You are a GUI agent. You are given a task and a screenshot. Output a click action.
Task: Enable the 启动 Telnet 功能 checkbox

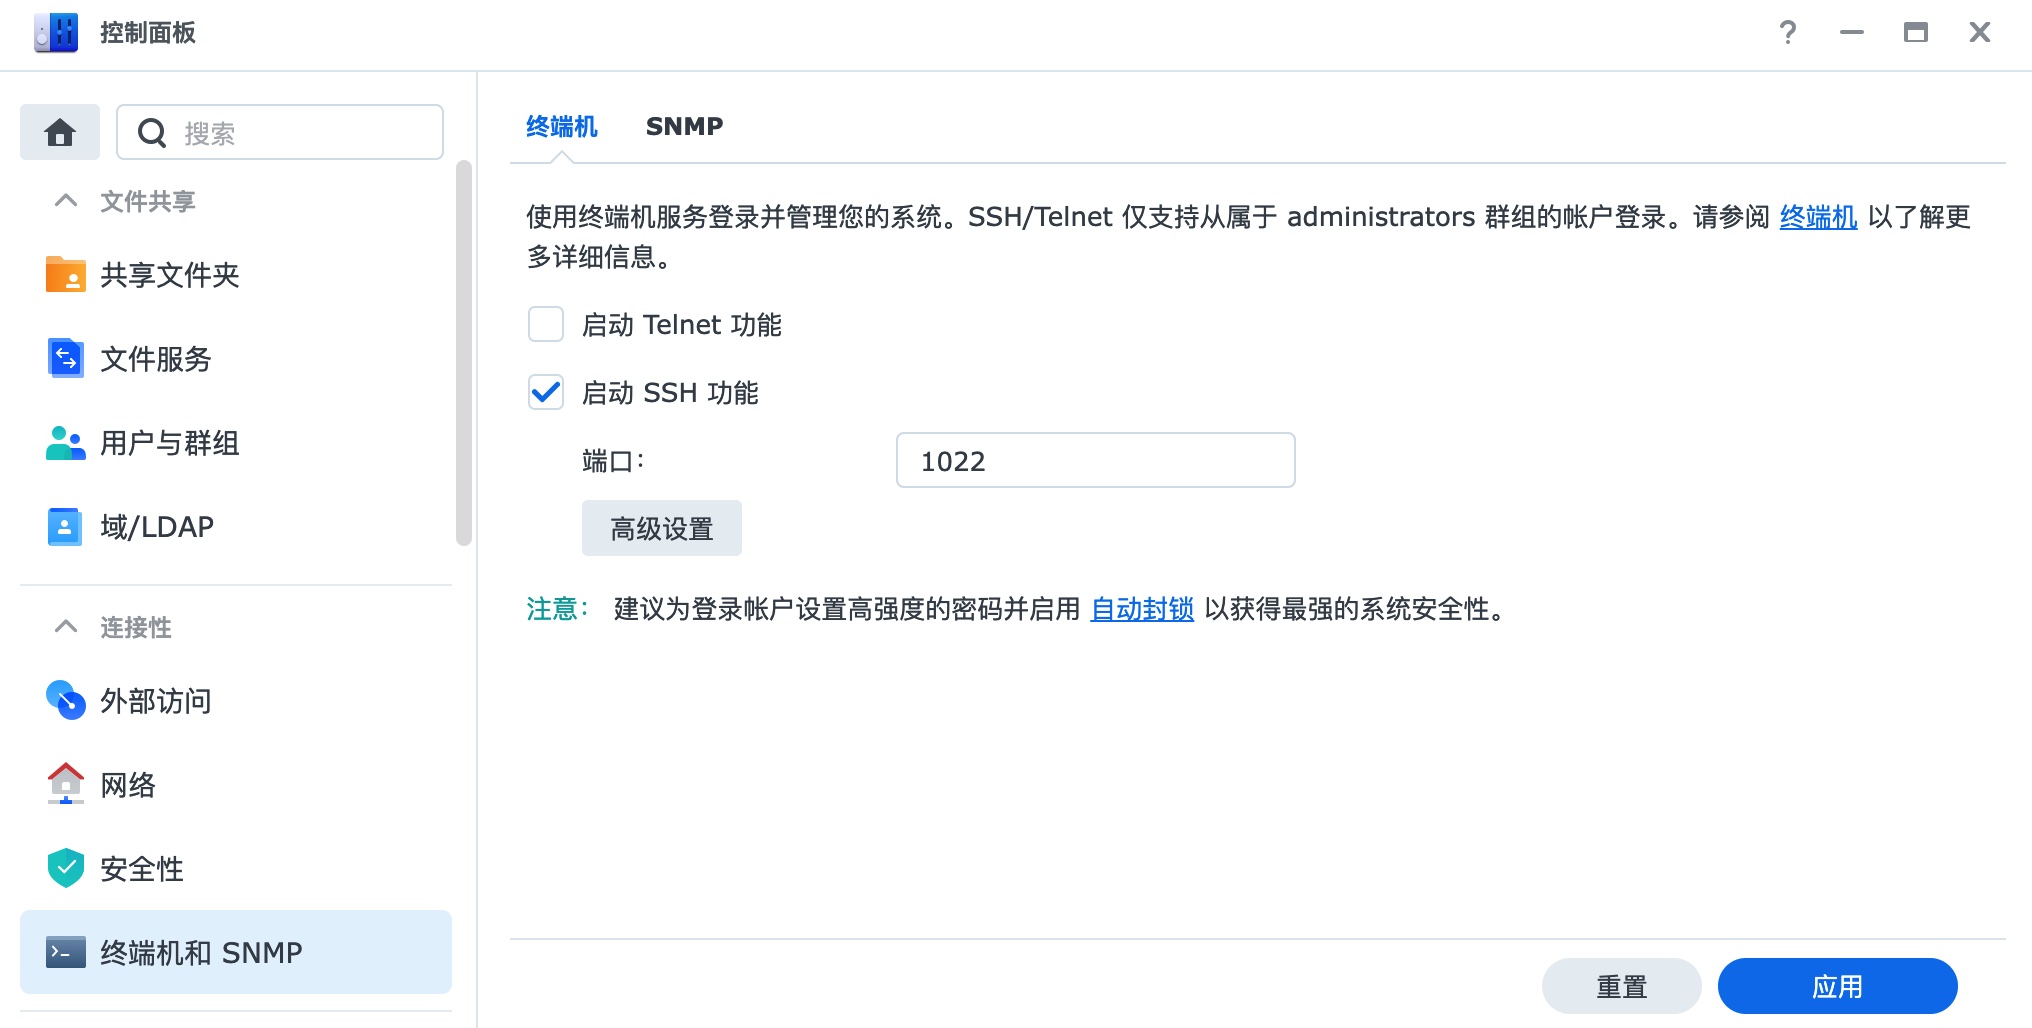(546, 325)
